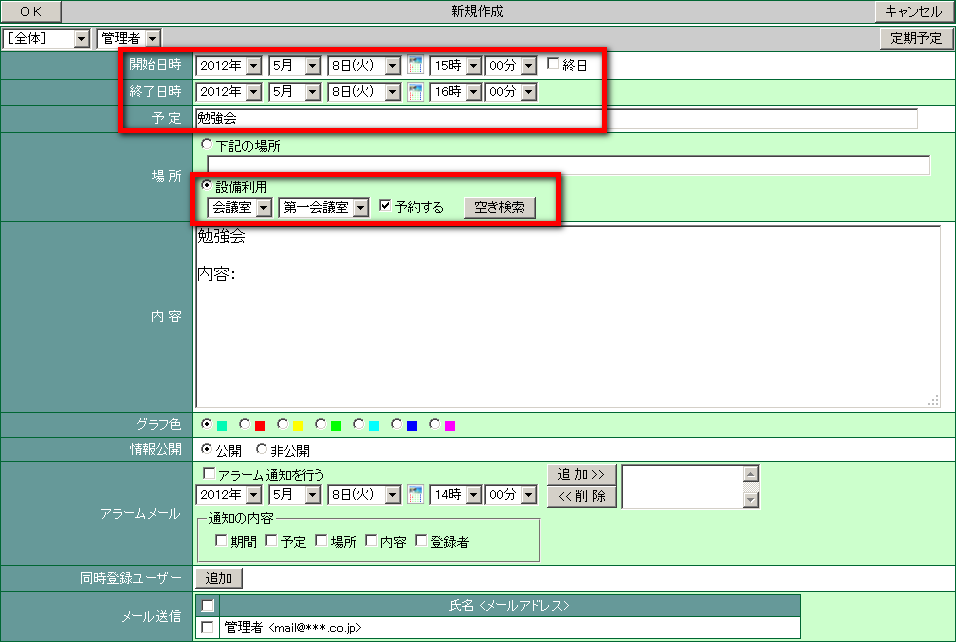
Task: Open the 管理者 user dropdown
Action: (x=129, y=38)
